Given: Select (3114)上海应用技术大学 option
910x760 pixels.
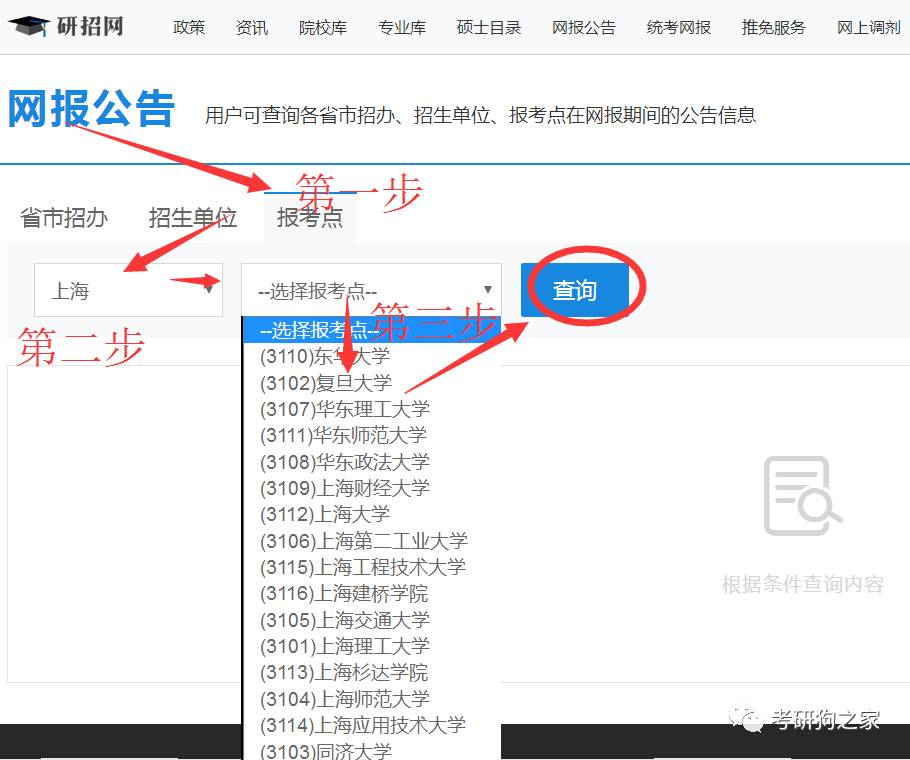Looking at the screenshot, I should pos(371,725).
